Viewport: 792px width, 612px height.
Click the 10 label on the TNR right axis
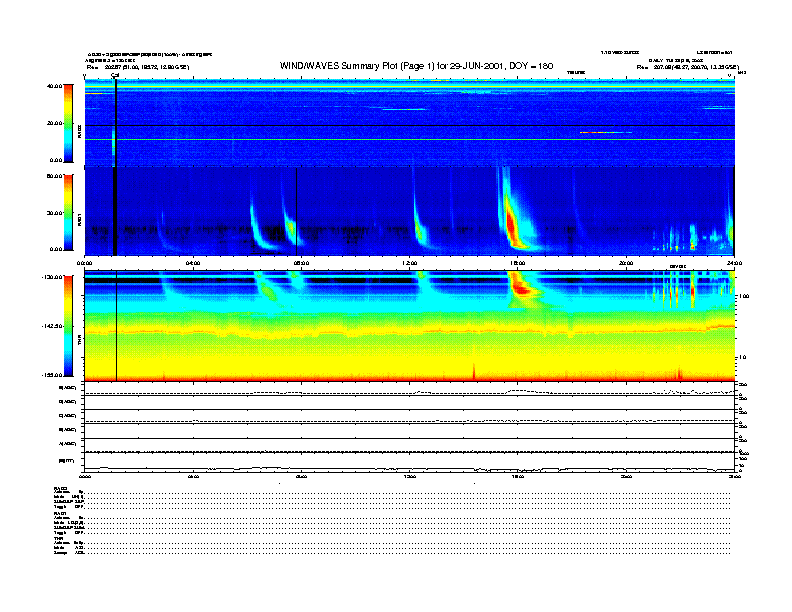(742, 357)
